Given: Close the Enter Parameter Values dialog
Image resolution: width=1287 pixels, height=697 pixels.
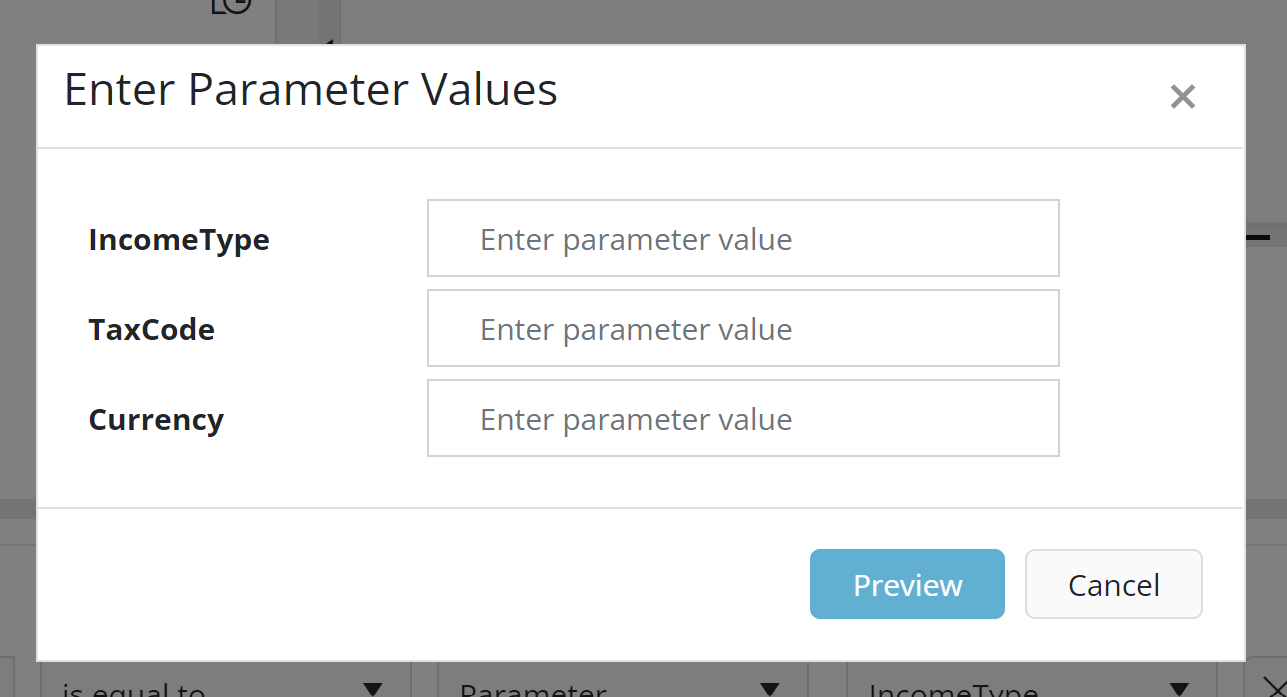Looking at the screenshot, I should click(x=1182, y=97).
